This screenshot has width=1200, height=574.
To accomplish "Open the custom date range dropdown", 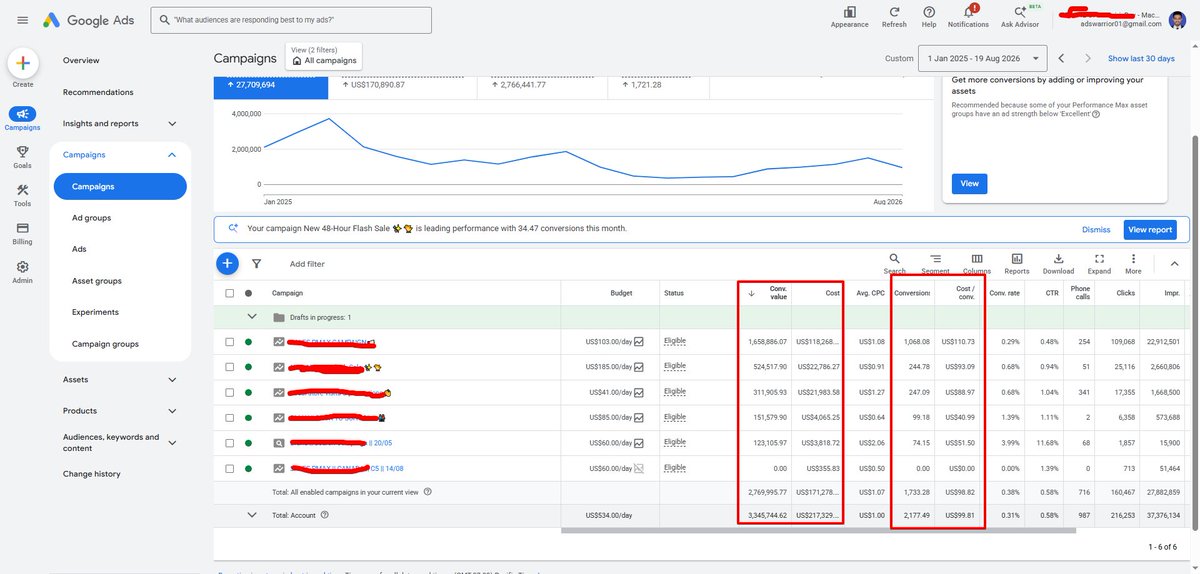I will pos(984,59).
